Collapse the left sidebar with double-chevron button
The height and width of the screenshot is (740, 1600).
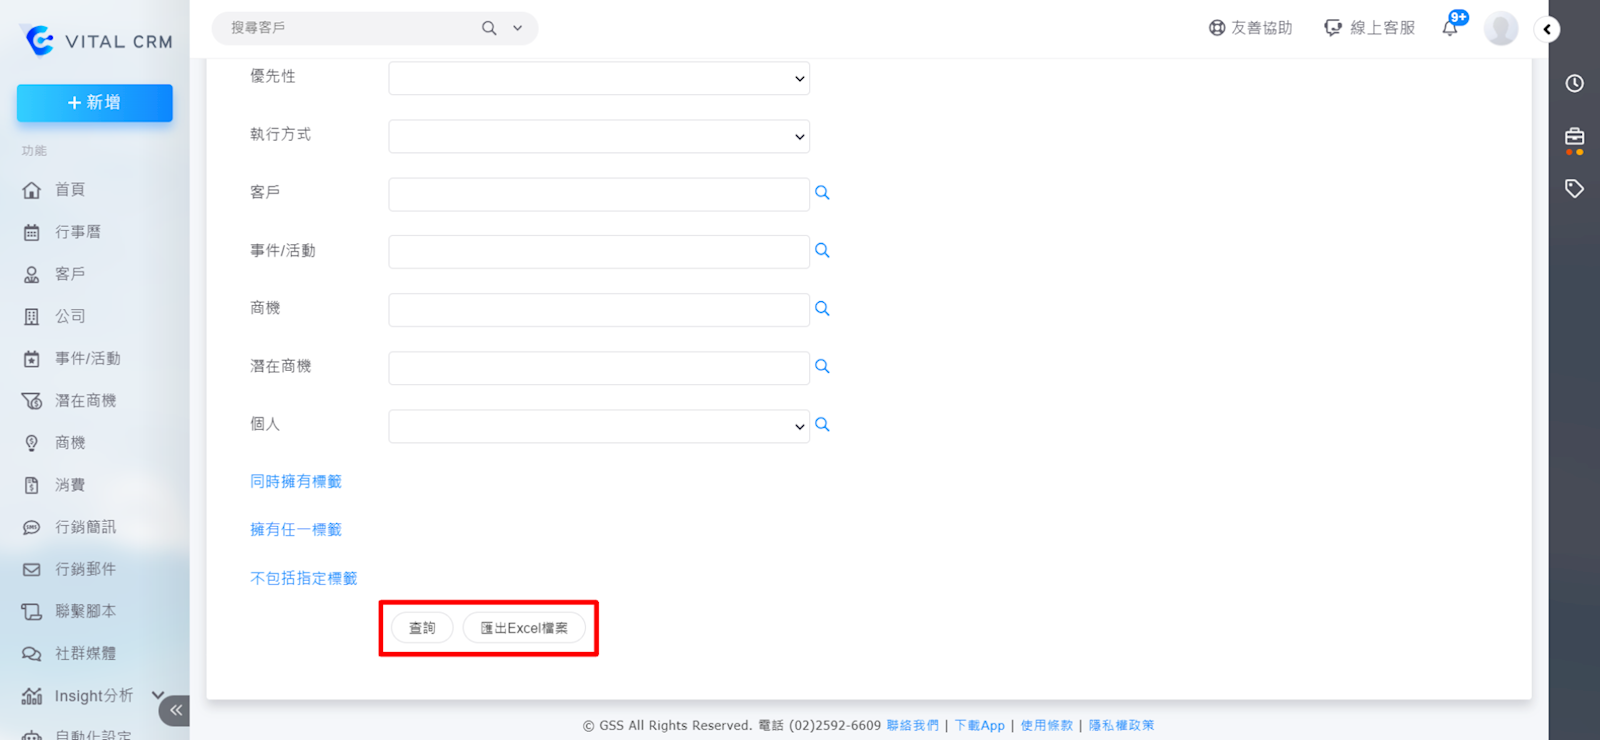[175, 710]
